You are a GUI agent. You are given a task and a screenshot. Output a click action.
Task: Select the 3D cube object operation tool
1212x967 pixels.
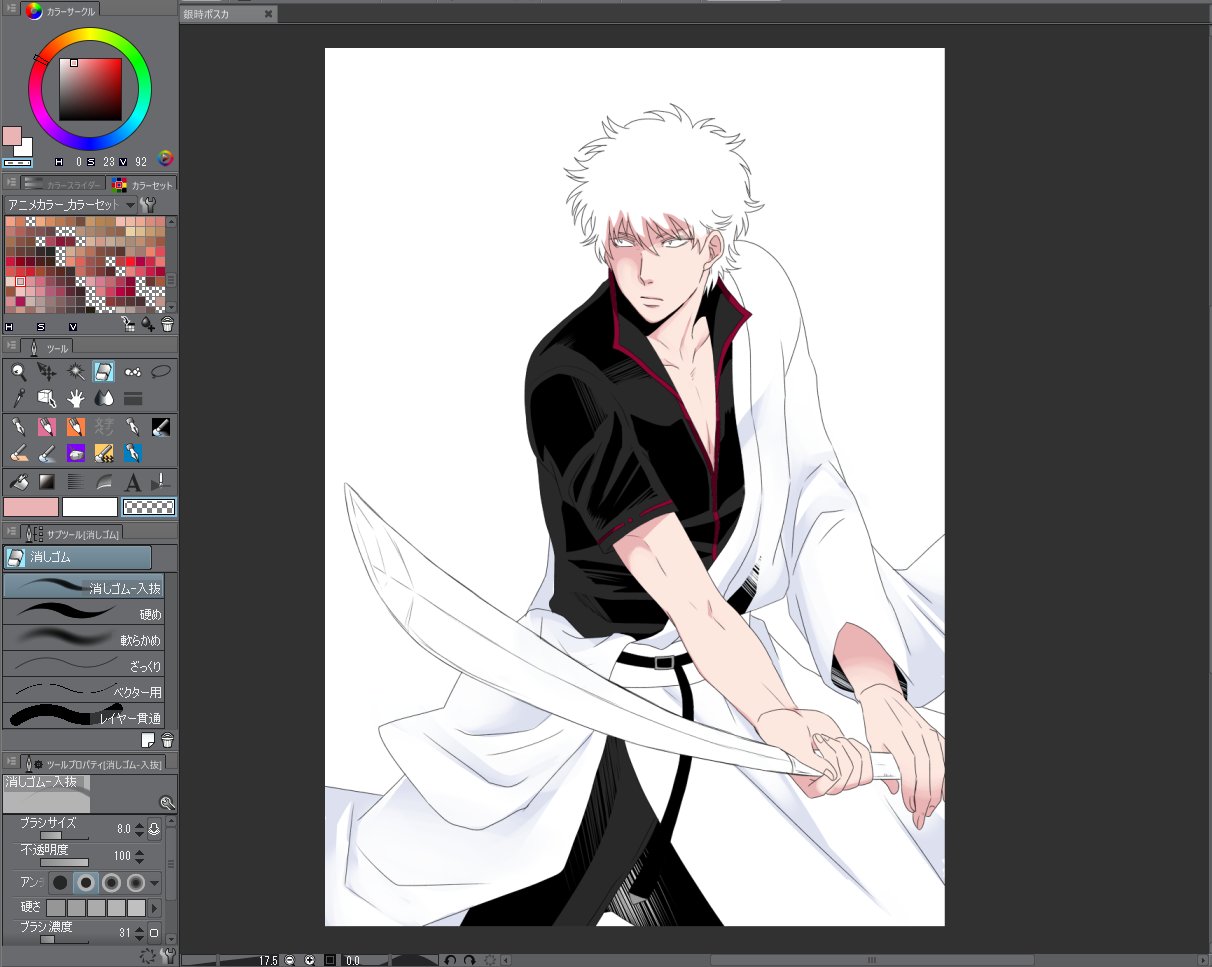click(x=46, y=398)
